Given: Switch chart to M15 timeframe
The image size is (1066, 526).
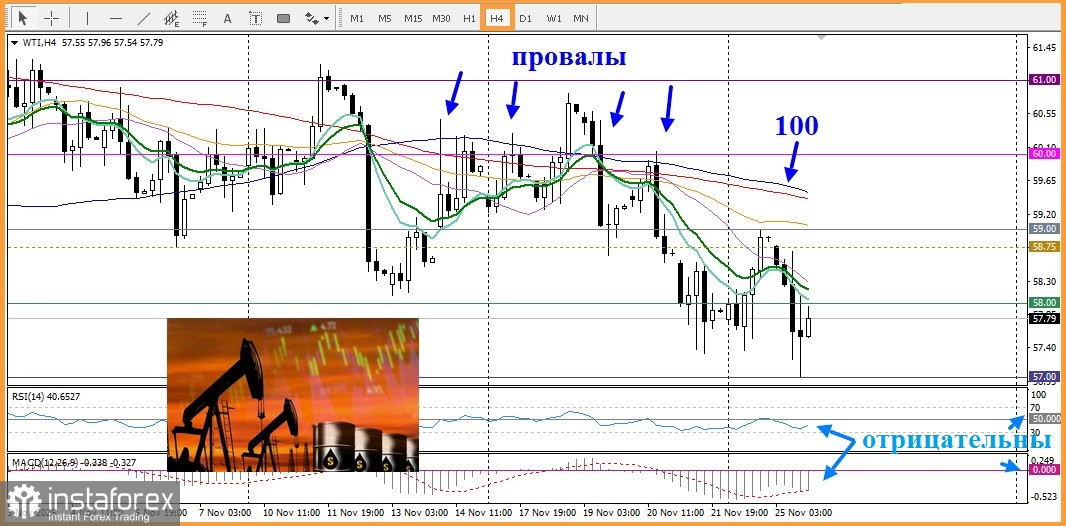Looking at the screenshot, I should pos(413,18).
